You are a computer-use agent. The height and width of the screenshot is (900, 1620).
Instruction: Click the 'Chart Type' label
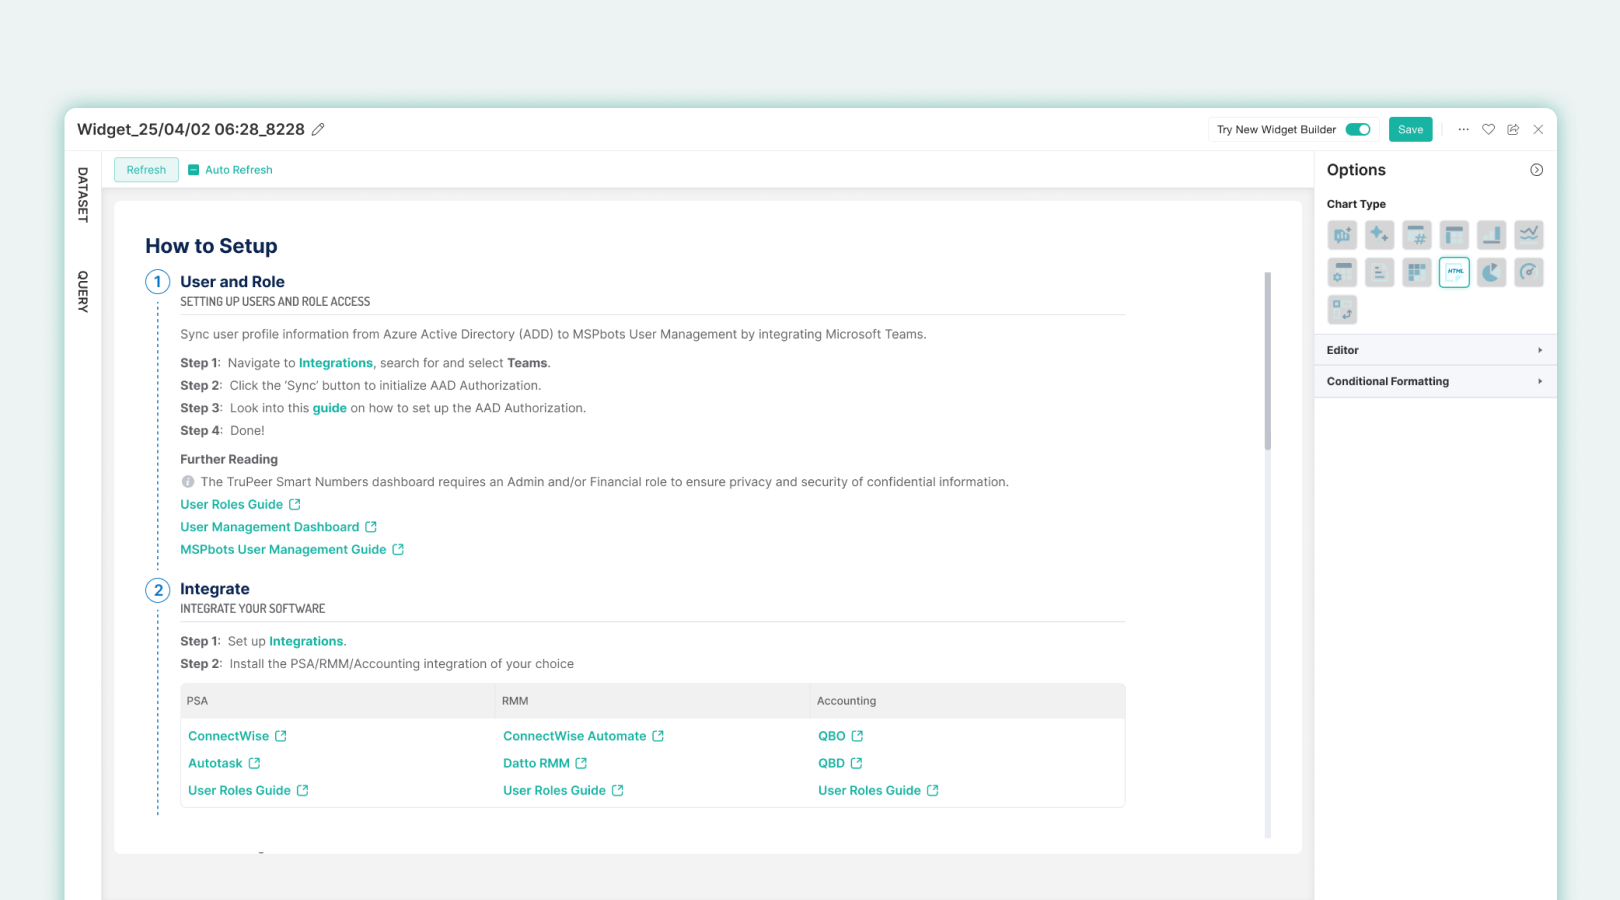(1356, 204)
